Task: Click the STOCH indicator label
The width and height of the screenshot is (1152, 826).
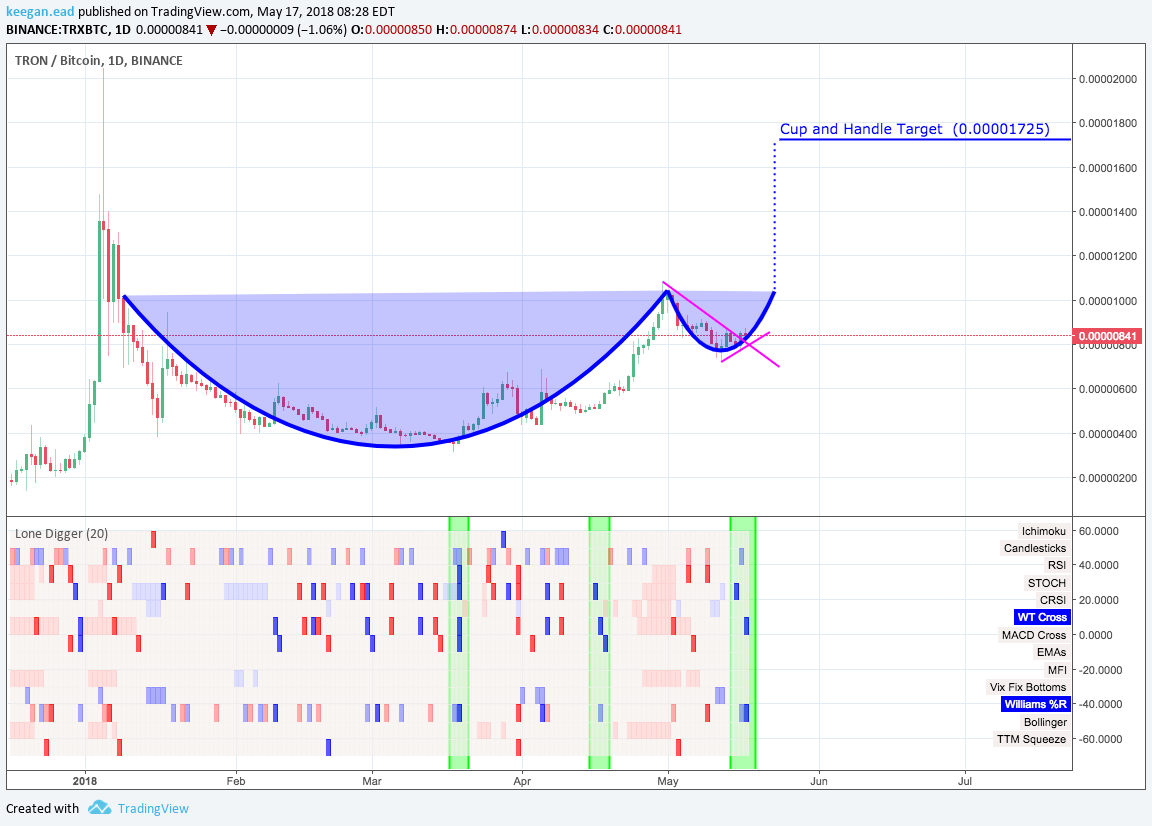Action: click(1046, 583)
